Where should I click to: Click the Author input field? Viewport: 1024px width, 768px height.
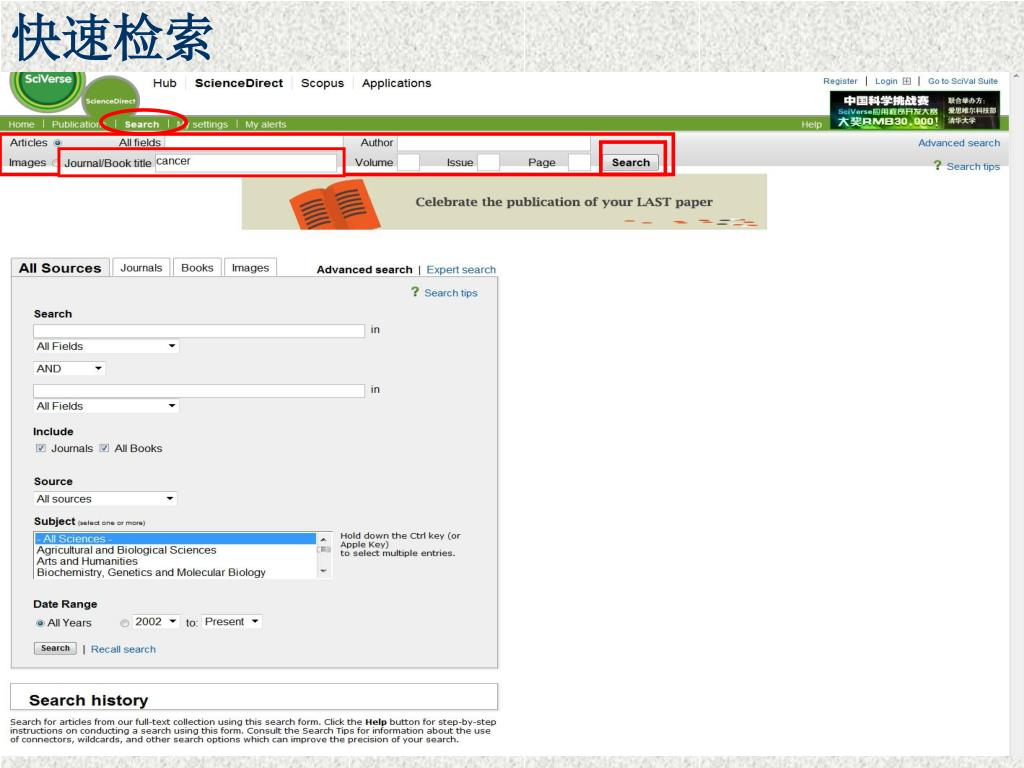[494, 142]
